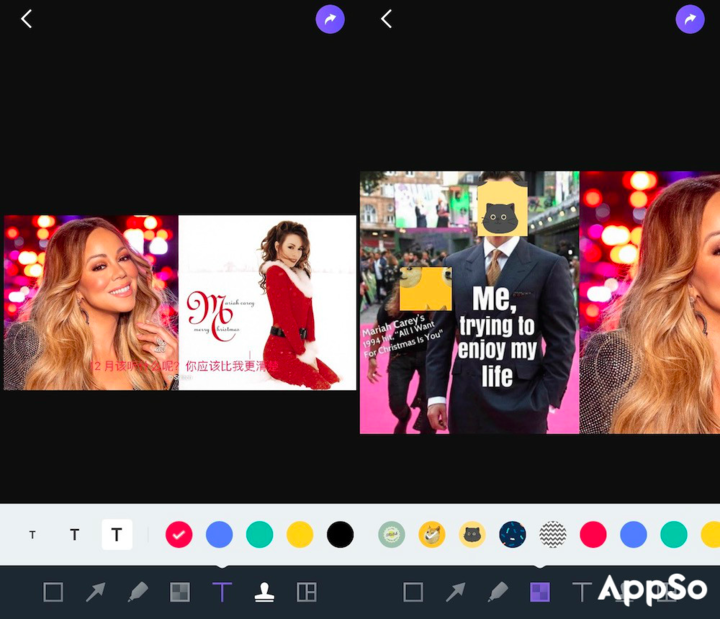Pick the checked red text color

(179, 535)
